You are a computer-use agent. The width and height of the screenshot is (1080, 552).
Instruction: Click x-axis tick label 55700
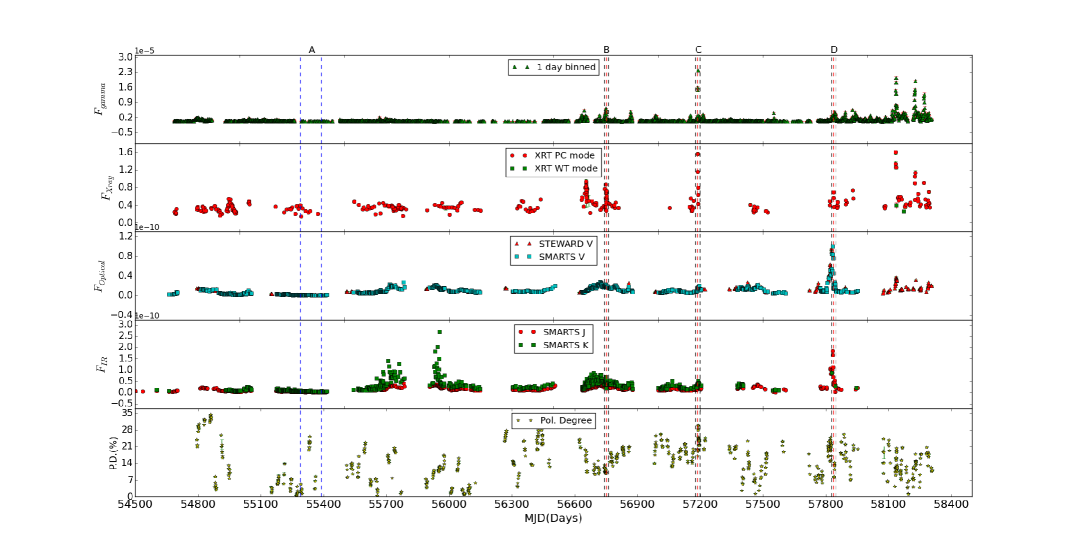coord(386,505)
